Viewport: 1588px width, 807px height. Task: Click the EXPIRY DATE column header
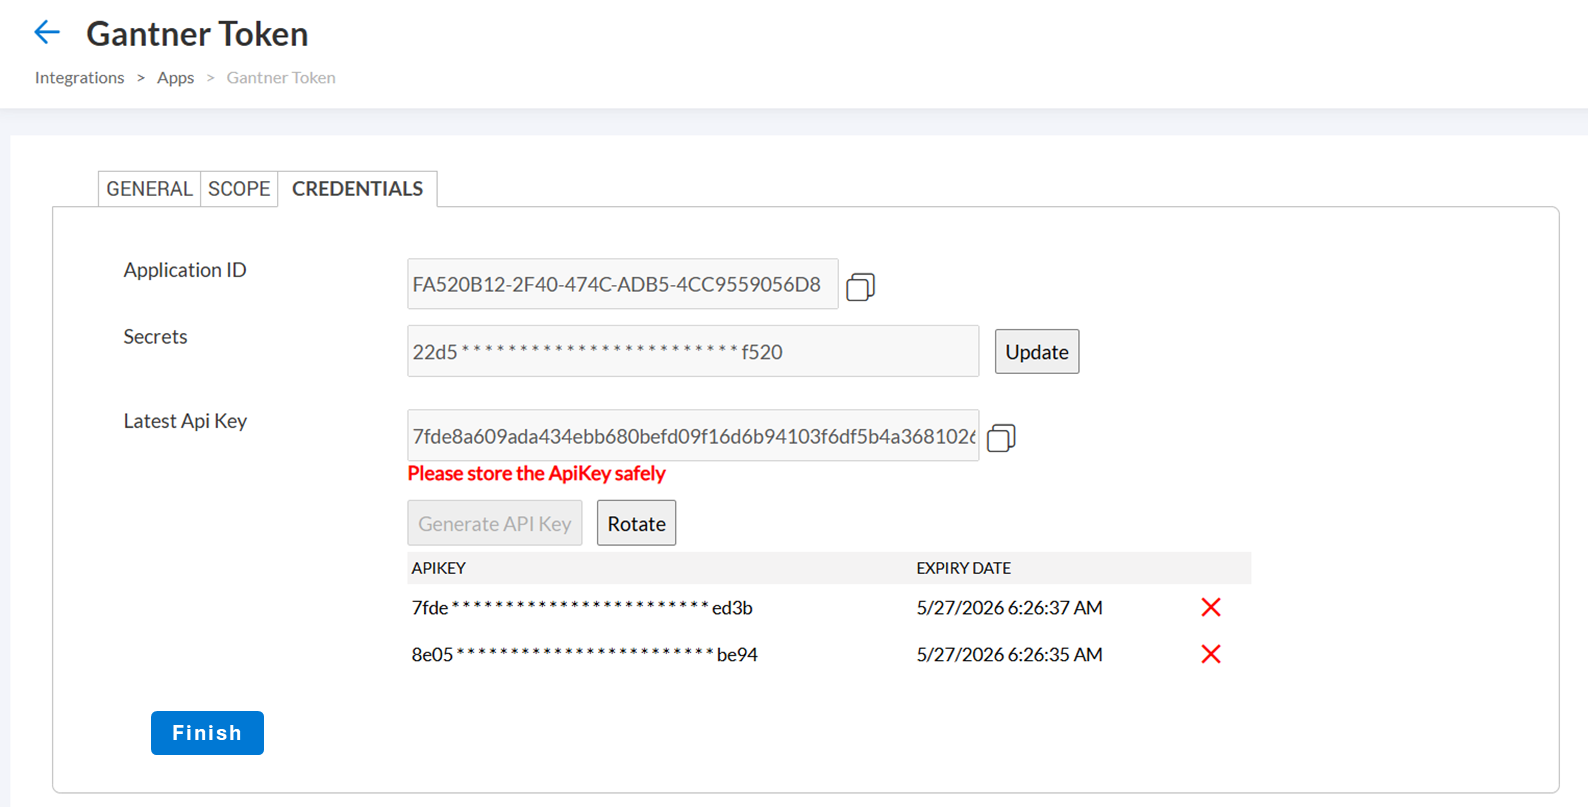point(964,568)
